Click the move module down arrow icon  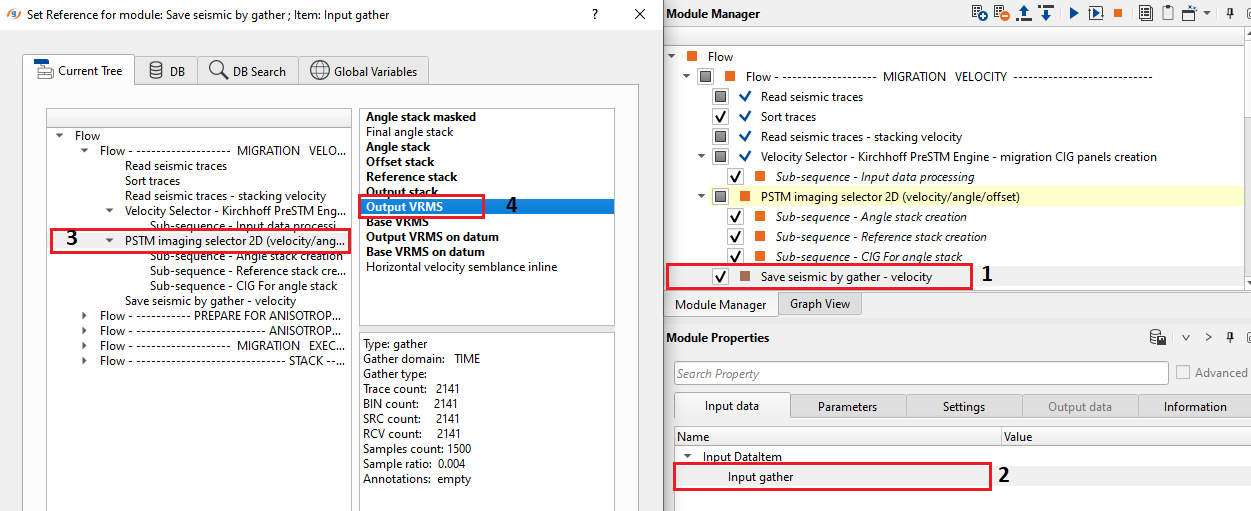point(1045,14)
